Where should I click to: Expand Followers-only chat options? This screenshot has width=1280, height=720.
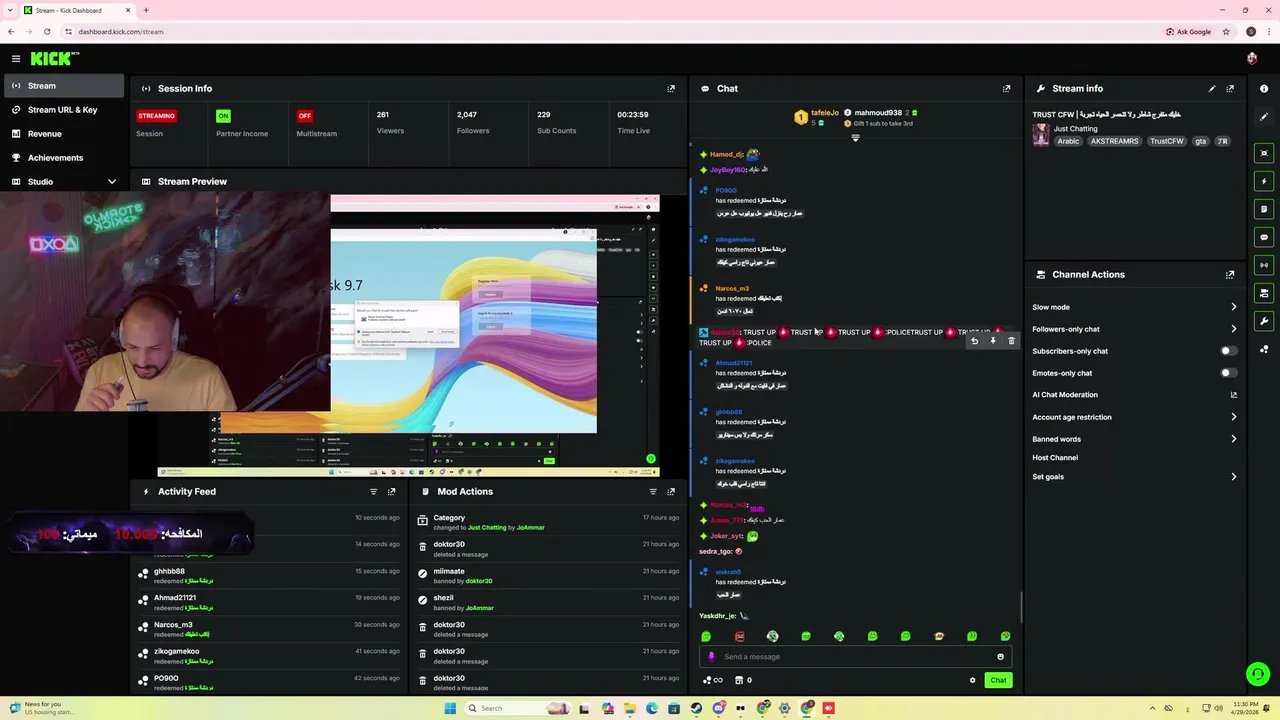click(1233, 329)
